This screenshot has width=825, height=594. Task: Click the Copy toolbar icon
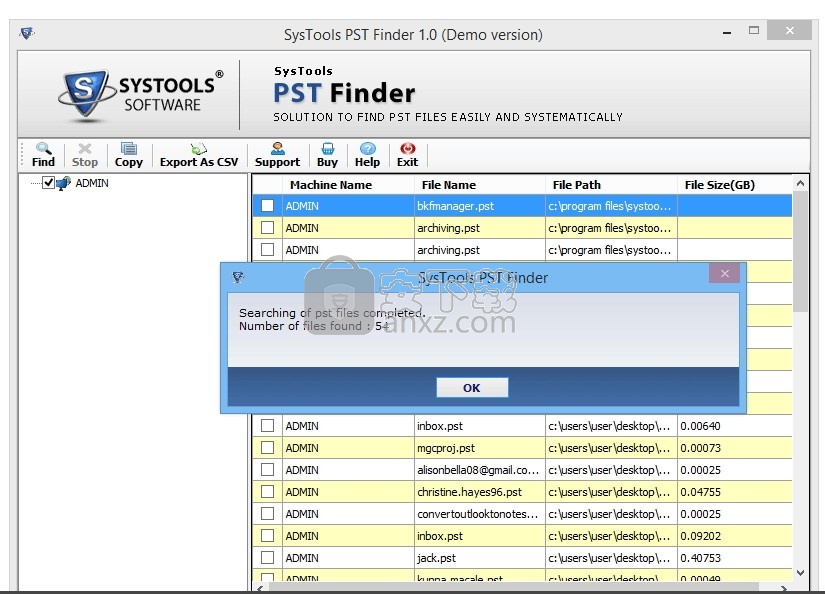point(128,155)
